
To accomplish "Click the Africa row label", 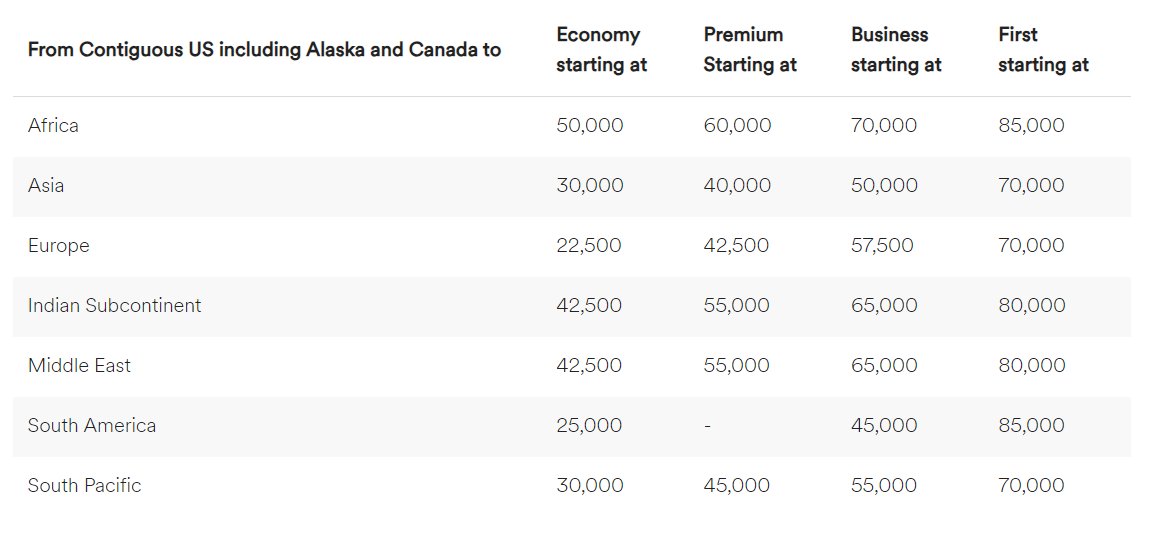I will click(x=53, y=125).
